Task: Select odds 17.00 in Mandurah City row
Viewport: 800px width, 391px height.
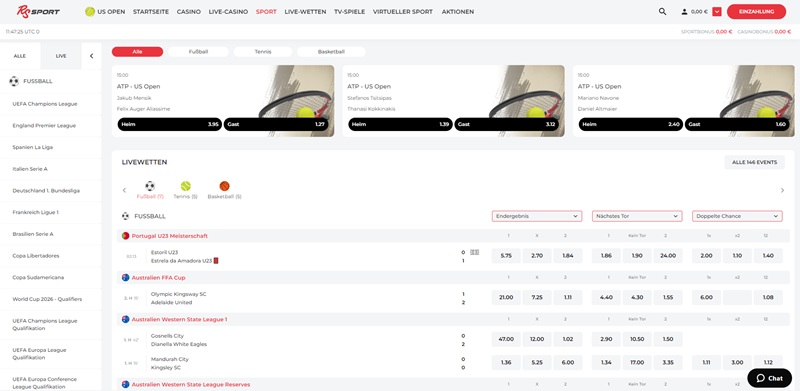Action: tap(637, 363)
